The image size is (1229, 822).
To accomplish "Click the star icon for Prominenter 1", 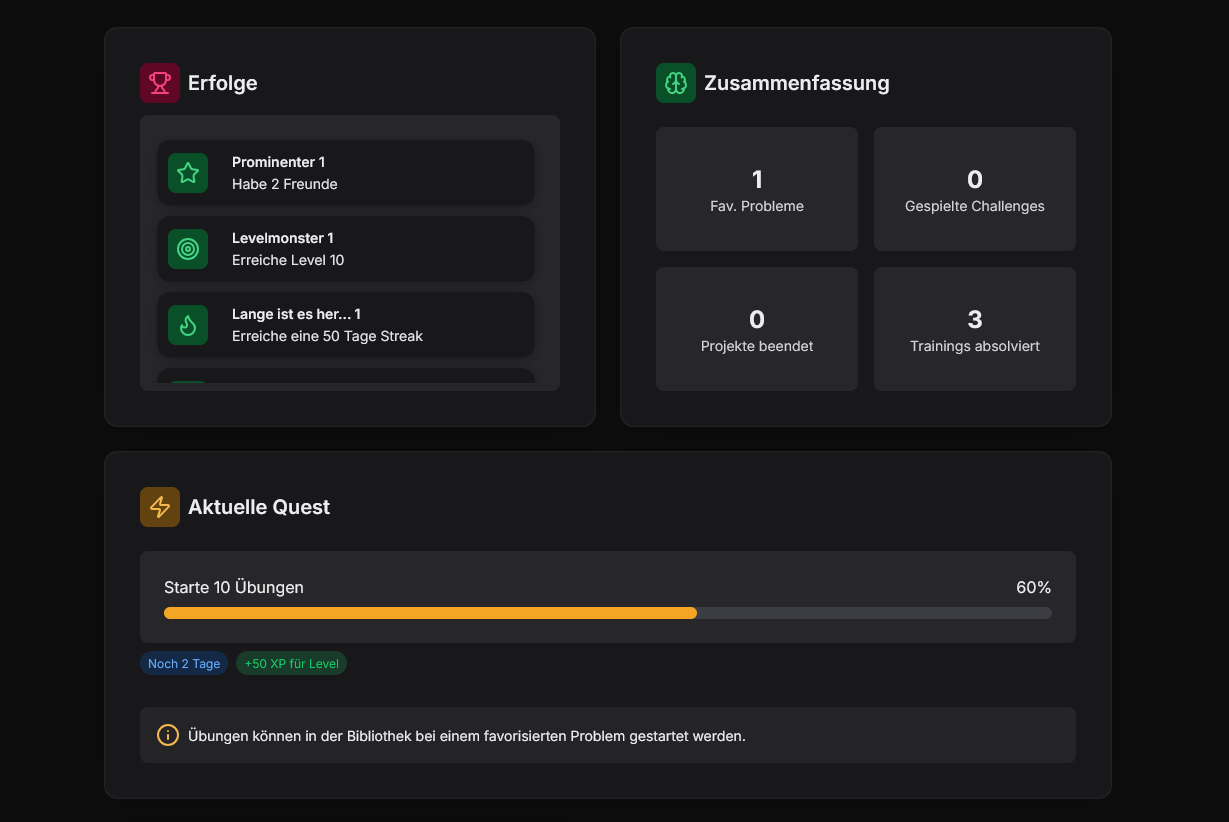I will 188,173.
